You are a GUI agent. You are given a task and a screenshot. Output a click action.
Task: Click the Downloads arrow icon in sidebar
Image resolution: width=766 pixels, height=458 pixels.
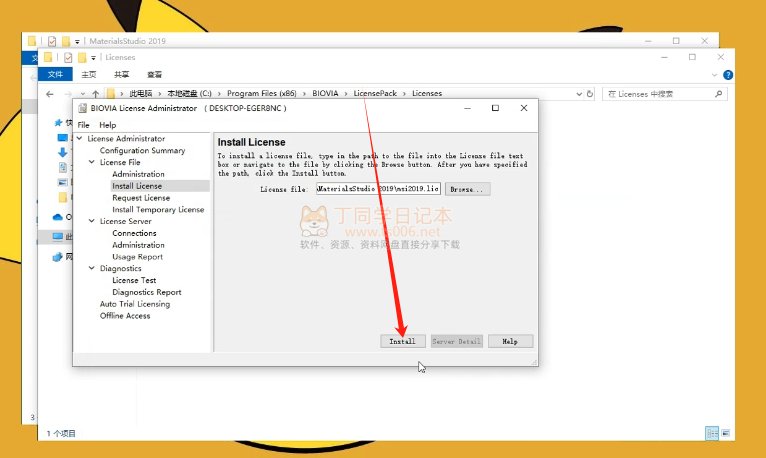pos(63,152)
